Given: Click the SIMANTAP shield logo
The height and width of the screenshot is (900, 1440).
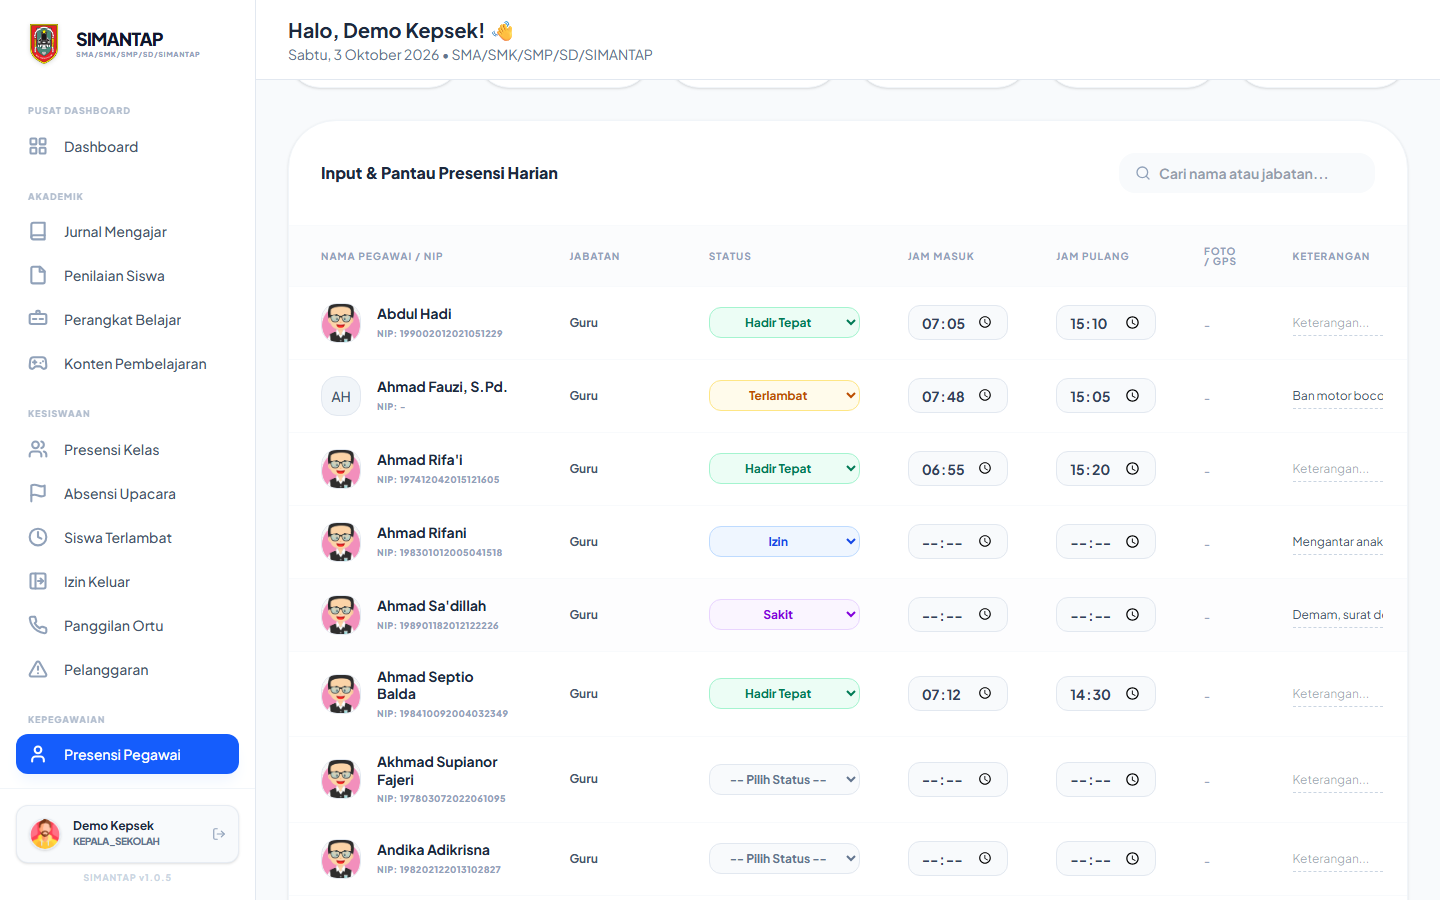Looking at the screenshot, I should (44, 44).
